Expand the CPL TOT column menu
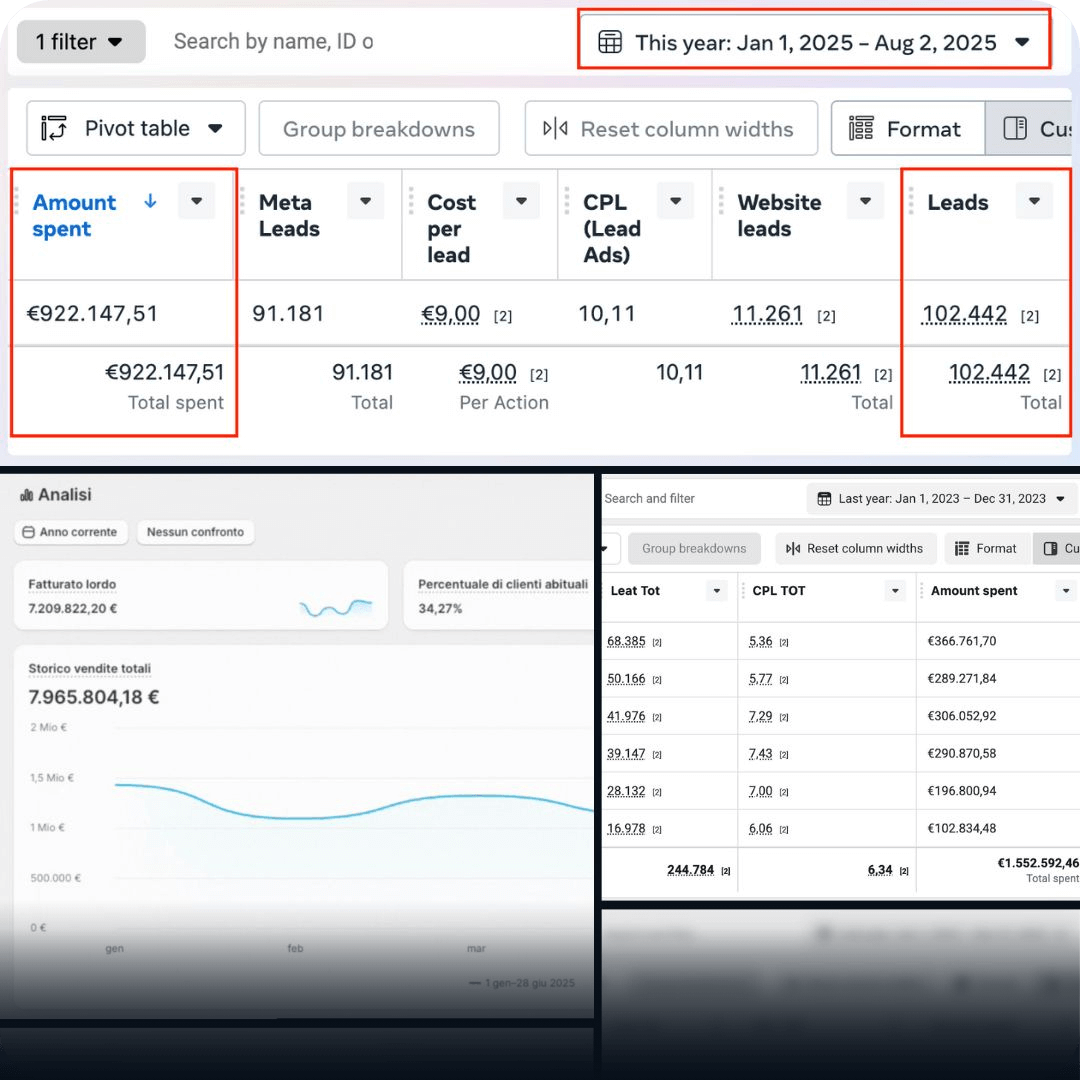1080x1080 pixels. tap(895, 591)
